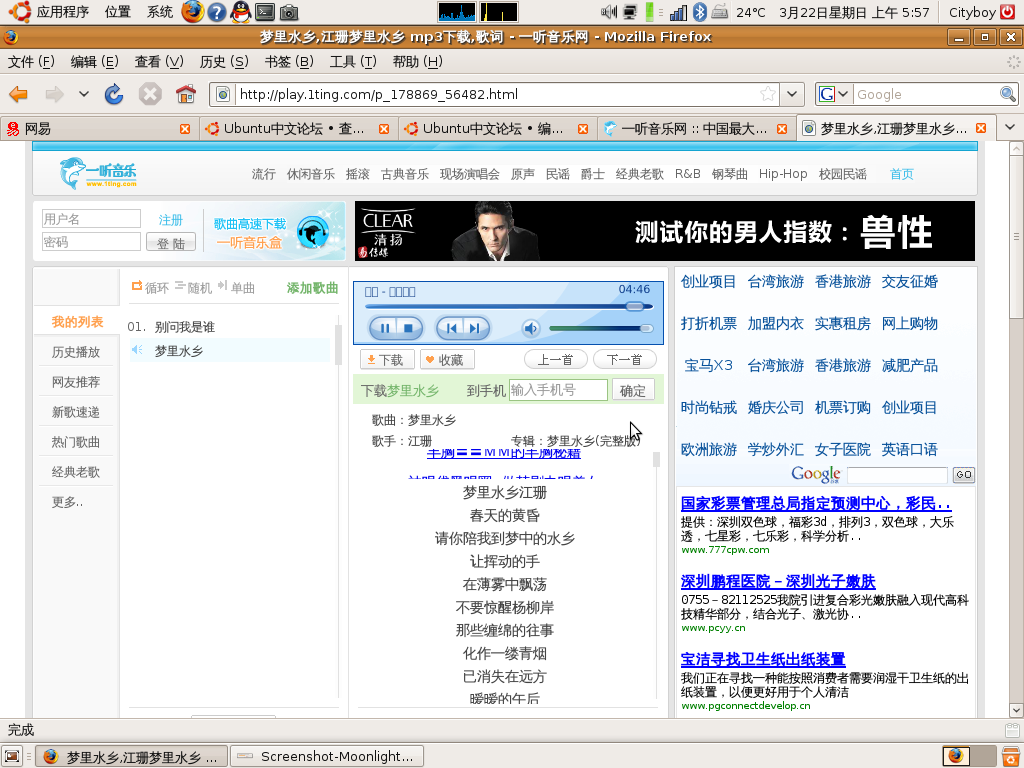The height and width of the screenshot is (768, 1024).
Task: Click the 登陆 login button
Action: [171, 243]
